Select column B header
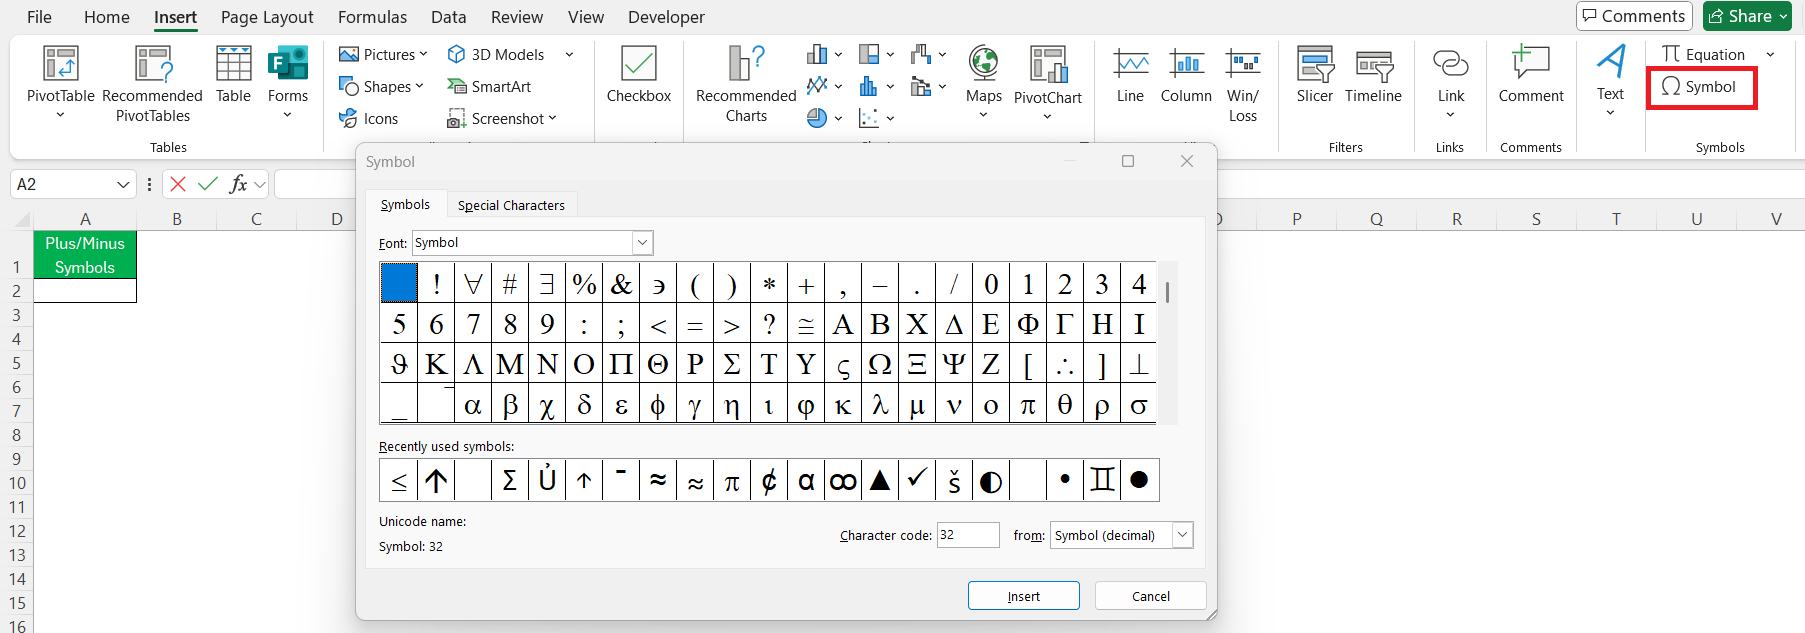The image size is (1805, 633). pyautogui.click(x=177, y=219)
